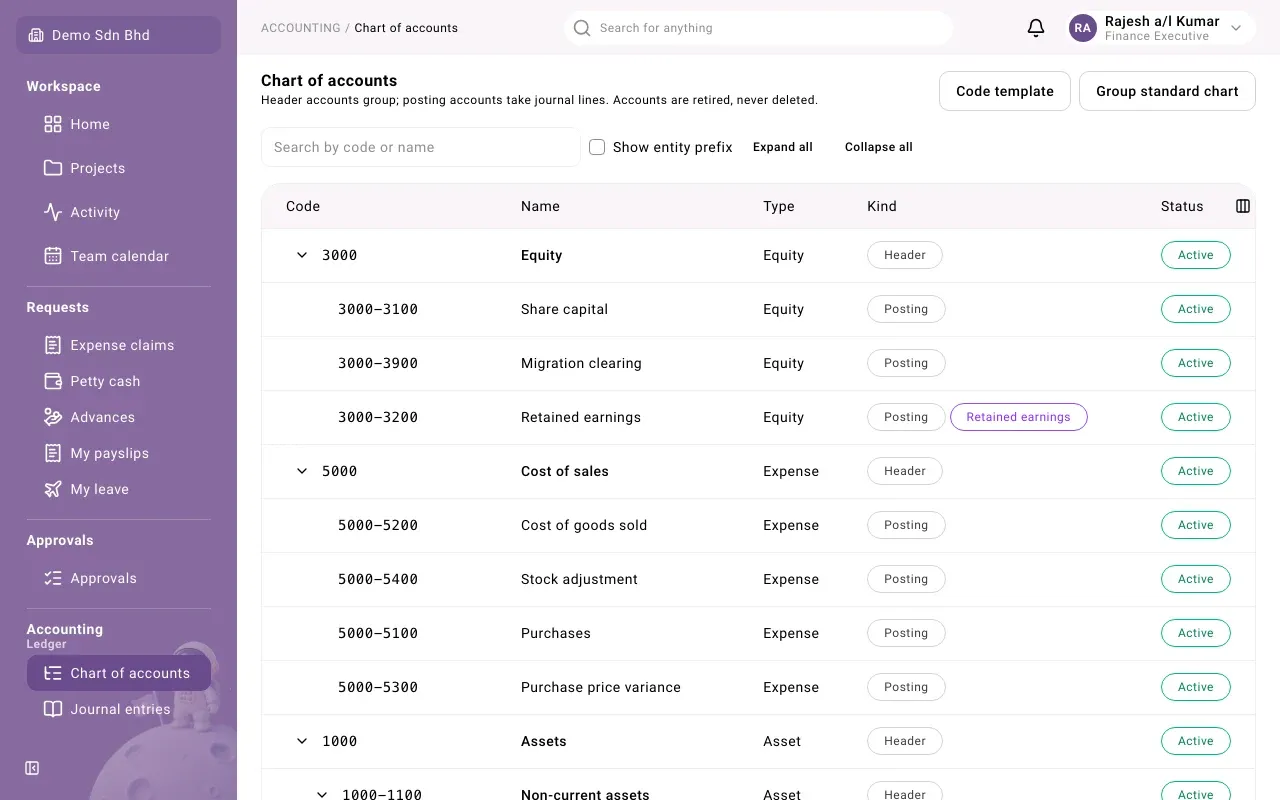Click the RA user avatar
Viewport: 1280px width, 800px height.
(1083, 28)
